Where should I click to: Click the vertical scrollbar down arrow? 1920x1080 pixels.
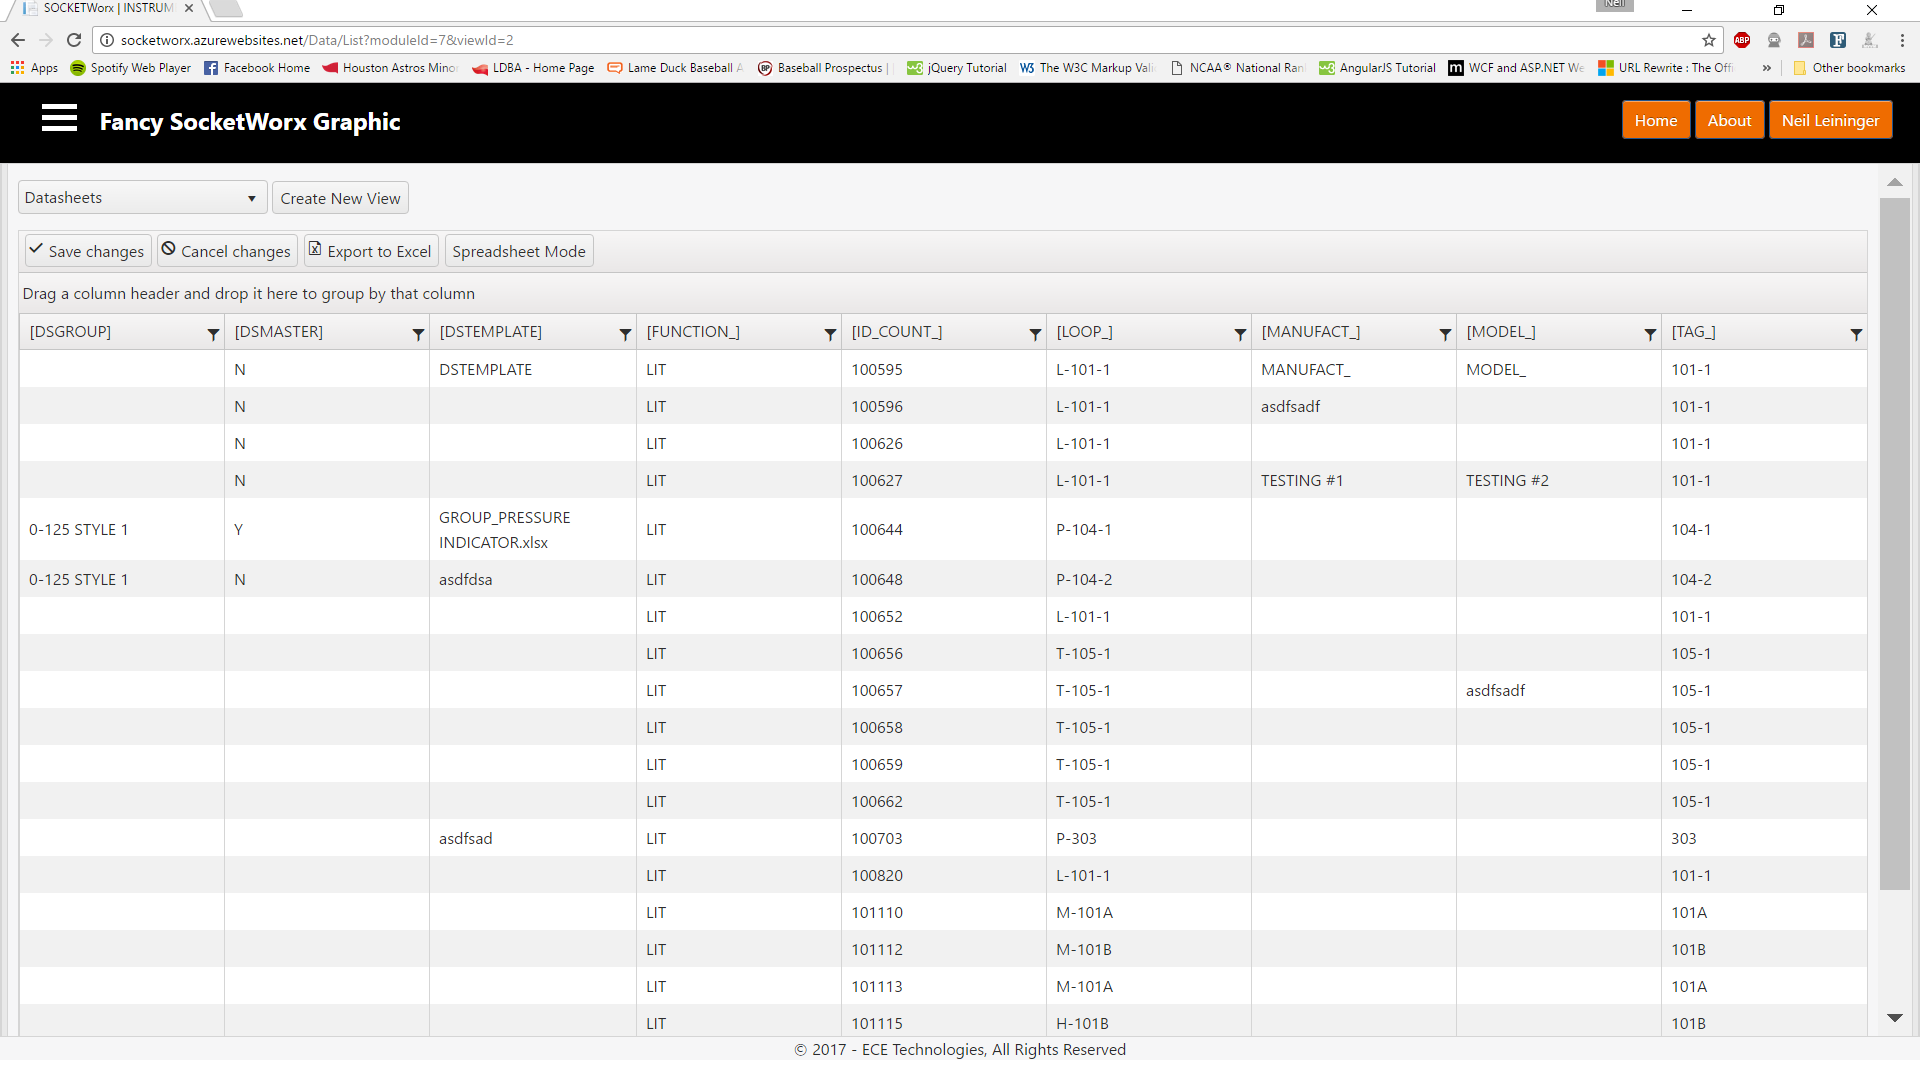(x=1894, y=1018)
